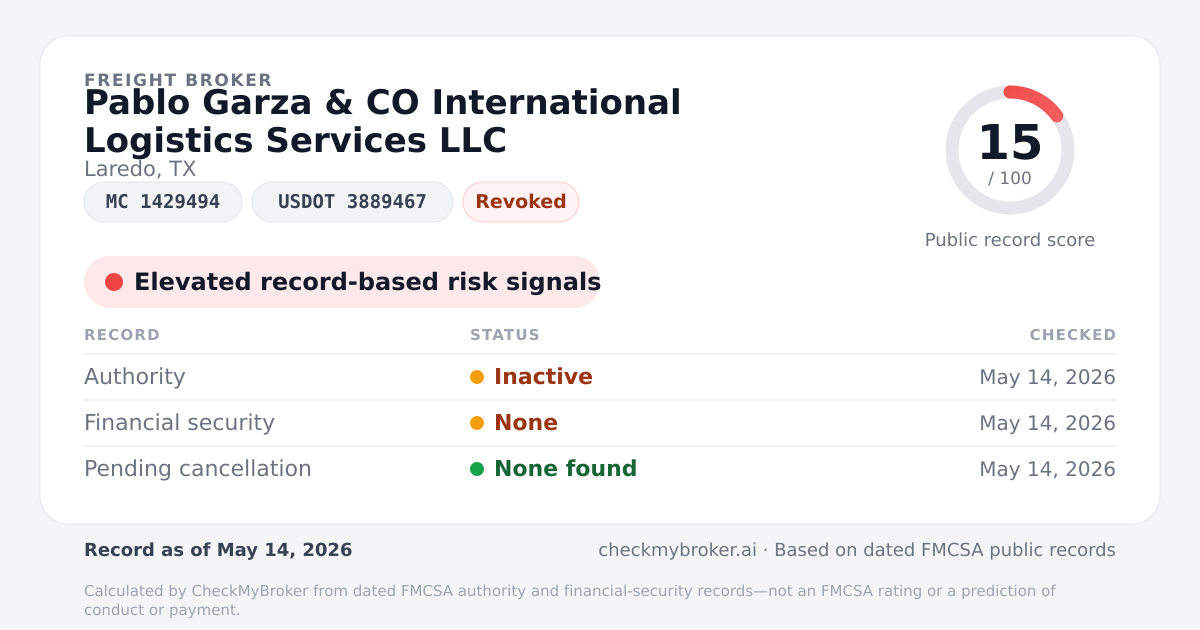Click the orange dot beside Inactive

pyautogui.click(x=477, y=377)
